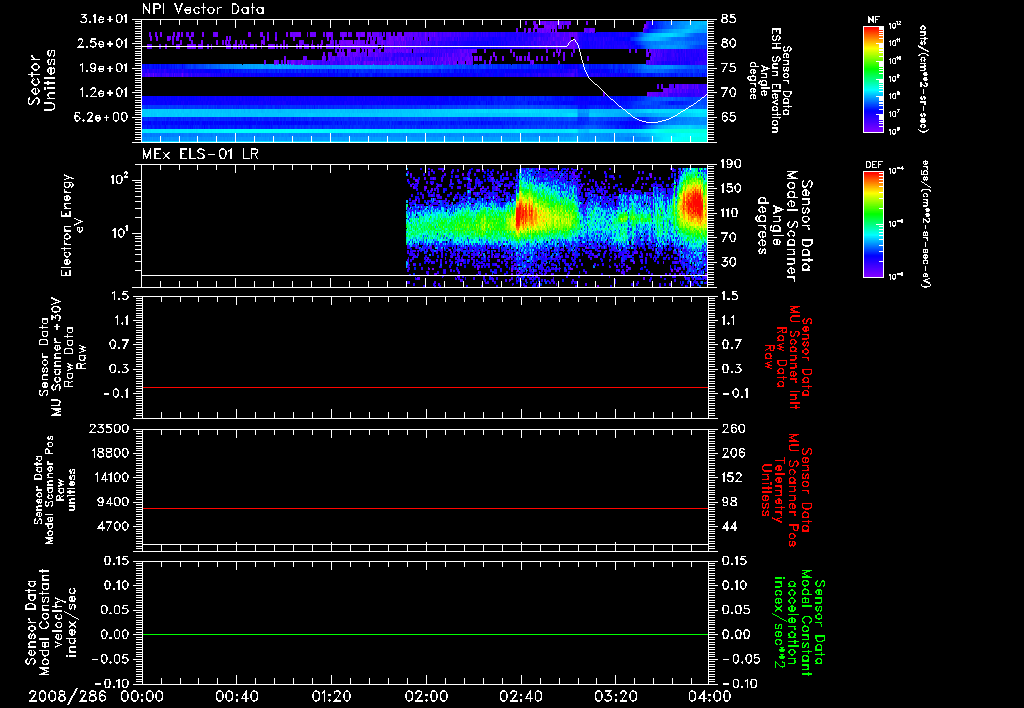Image resolution: width=1024 pixels, height=708 pixels.
Task: Click the 'DEF' colorbar label
Action: pos(874,165)
